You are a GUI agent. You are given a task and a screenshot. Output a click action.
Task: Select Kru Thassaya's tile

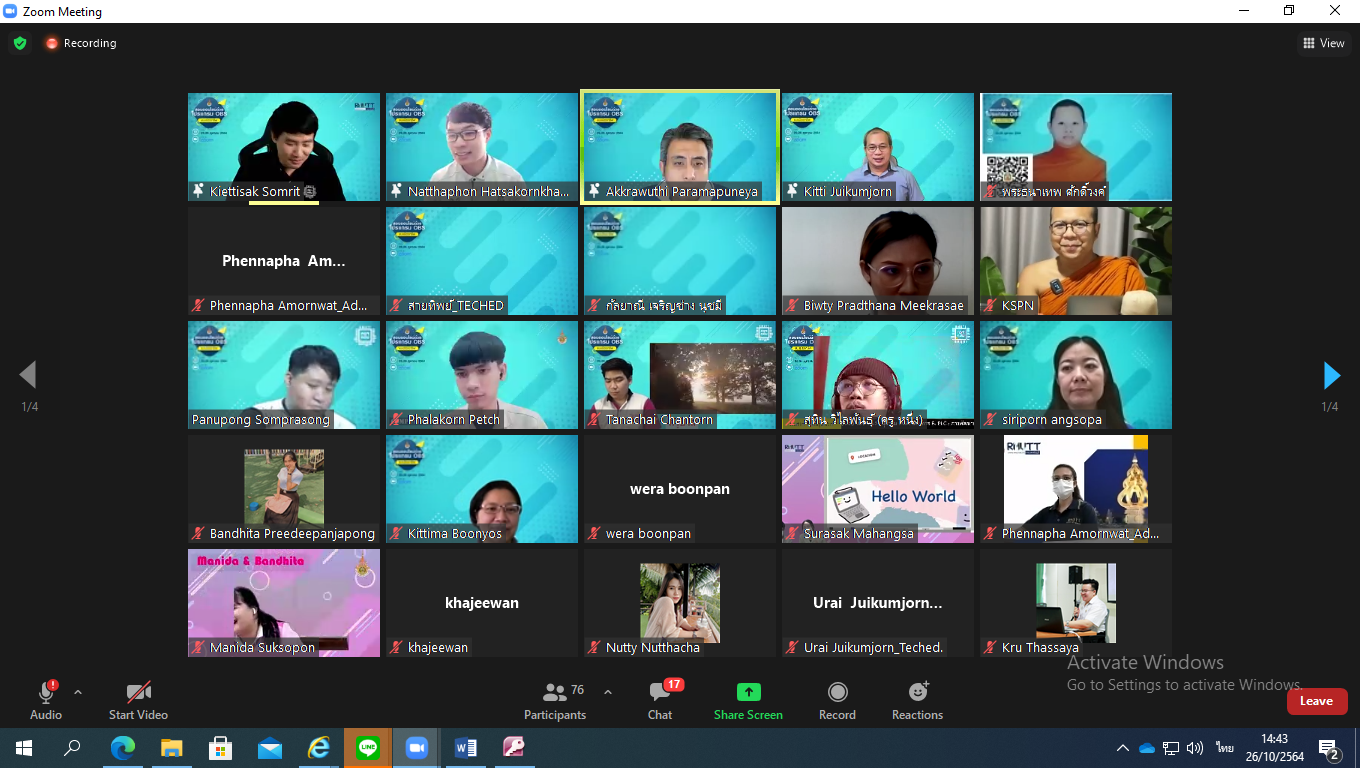[x=1076, y=603]
